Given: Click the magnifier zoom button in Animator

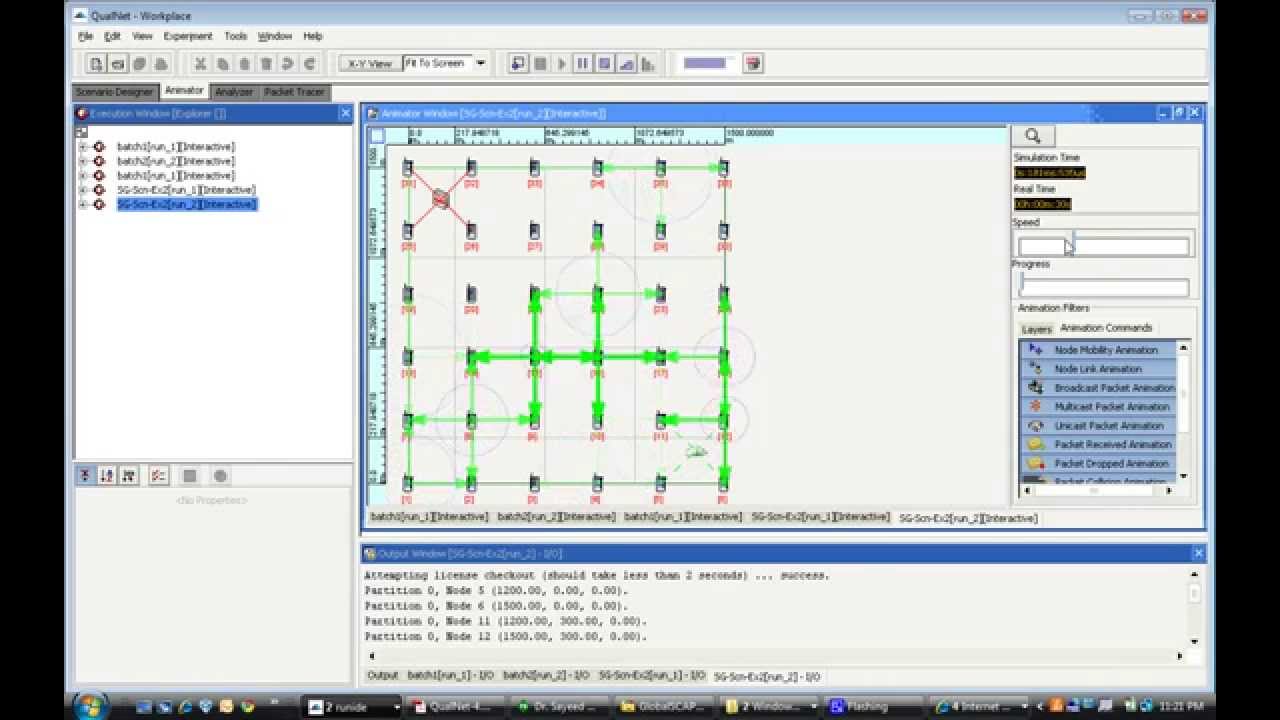Looking at the screenshot, I should coord(1032,136).
